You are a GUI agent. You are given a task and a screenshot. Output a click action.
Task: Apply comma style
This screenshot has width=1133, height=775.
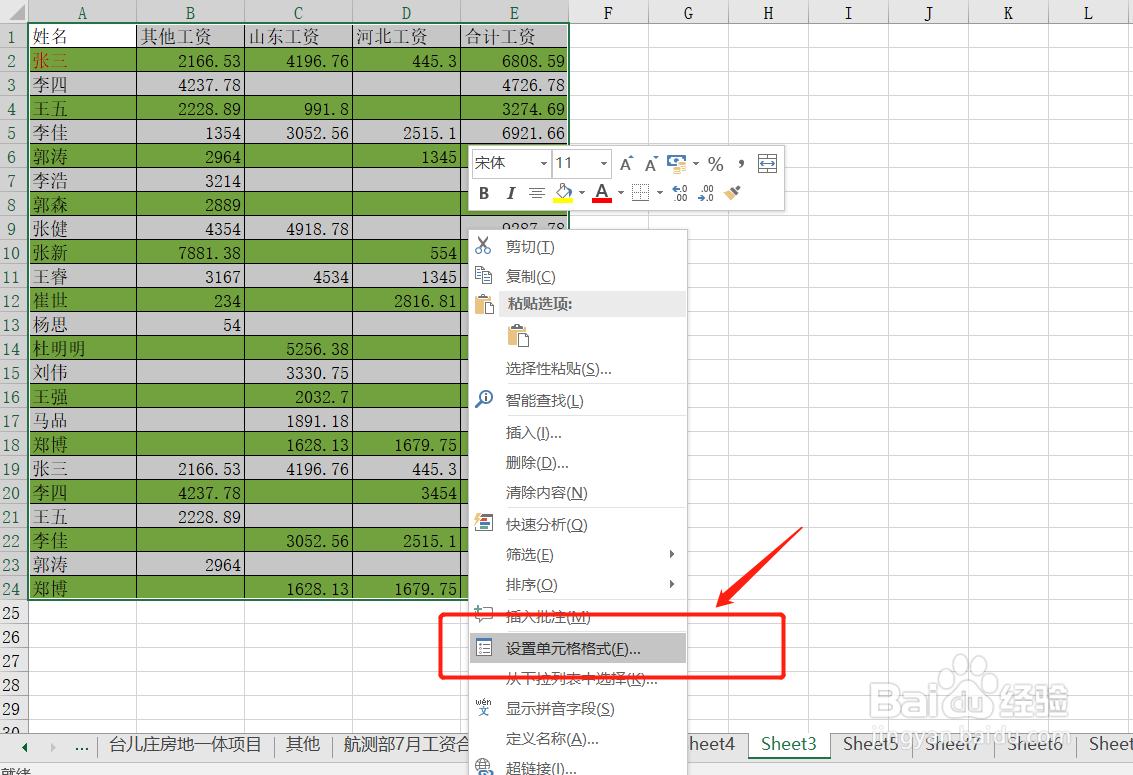(x=741, y=164)
